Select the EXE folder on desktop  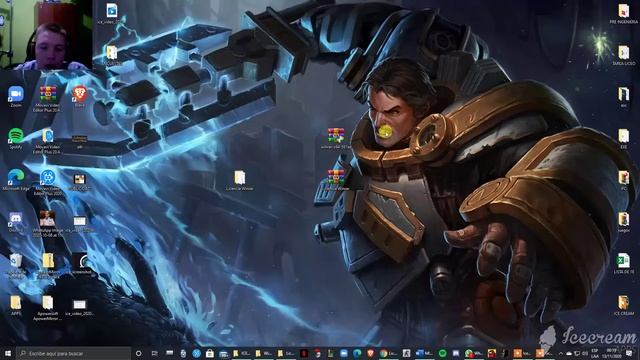623,138
